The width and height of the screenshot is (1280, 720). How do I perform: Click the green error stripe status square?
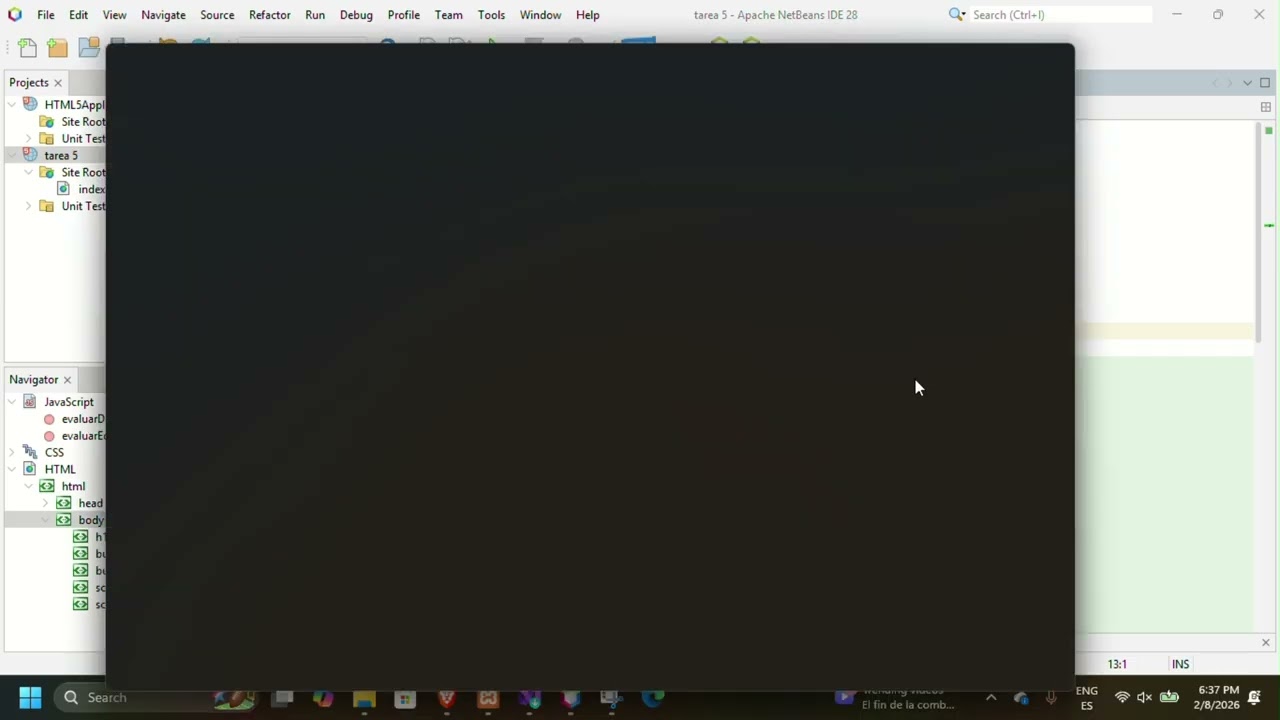pos(1269,131)
